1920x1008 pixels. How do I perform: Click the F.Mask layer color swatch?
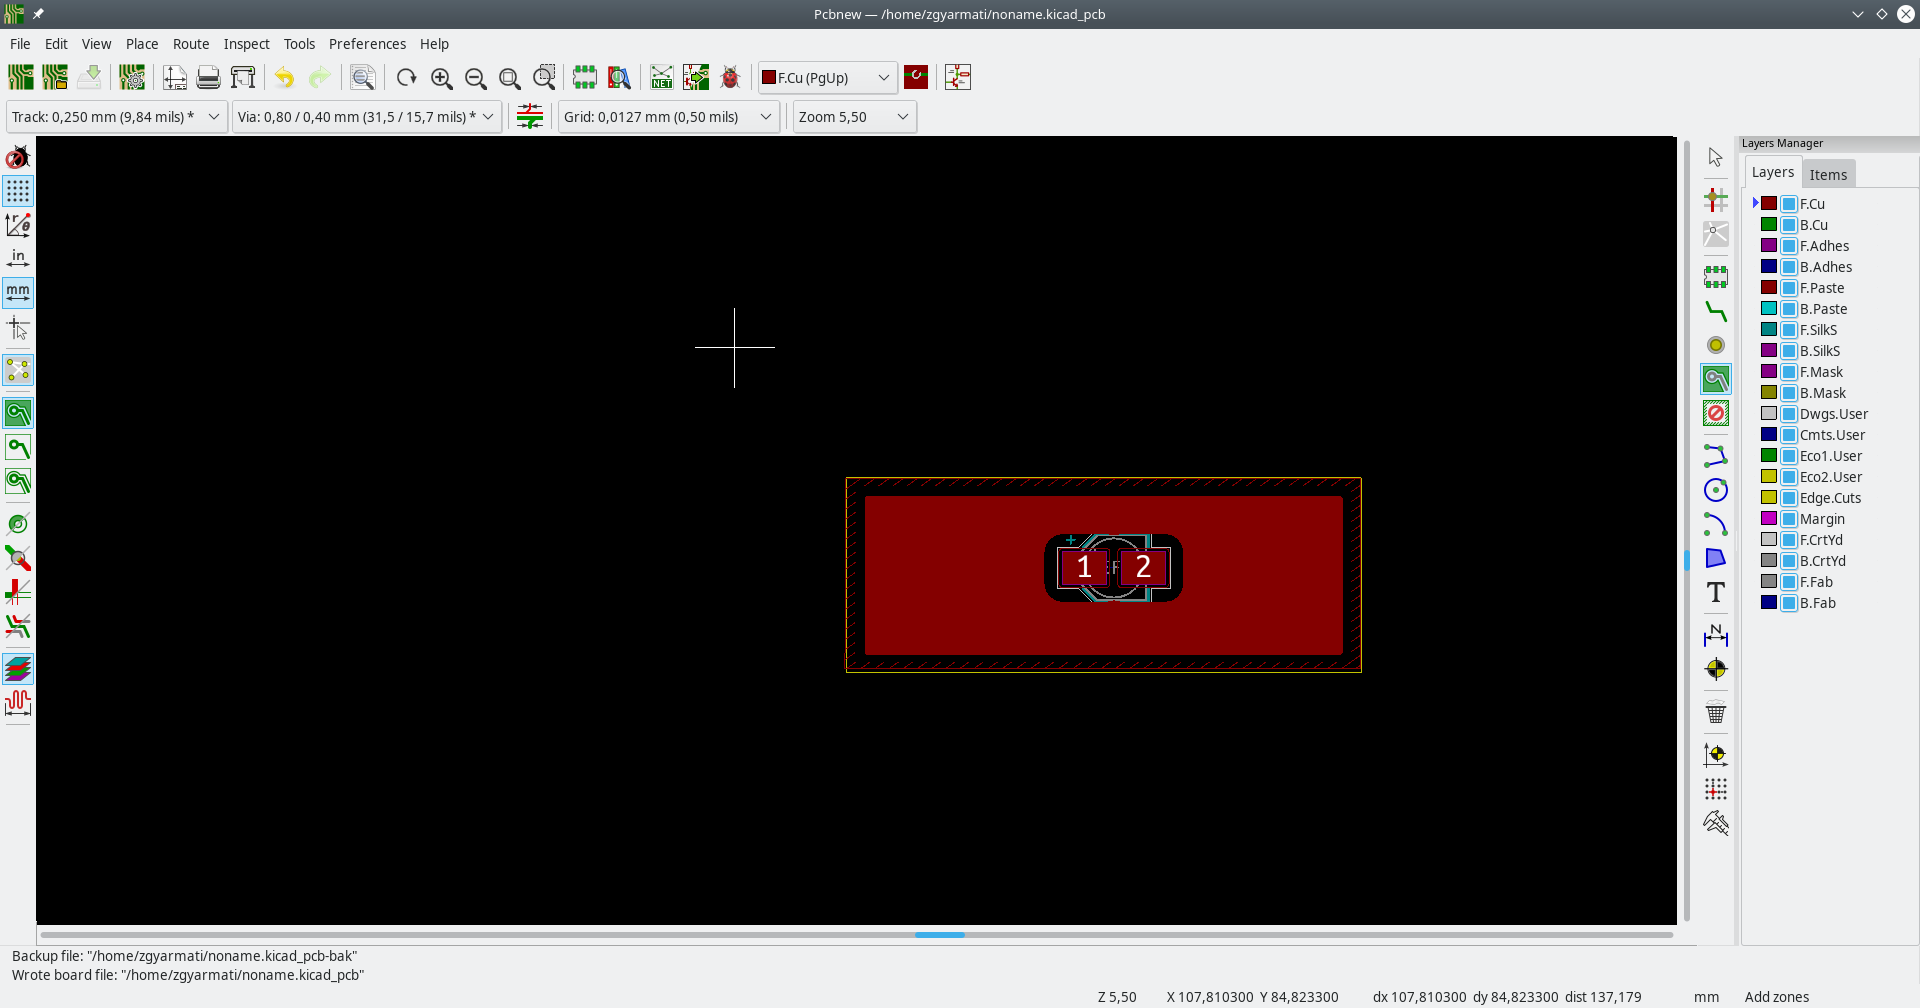[1769, 372]
